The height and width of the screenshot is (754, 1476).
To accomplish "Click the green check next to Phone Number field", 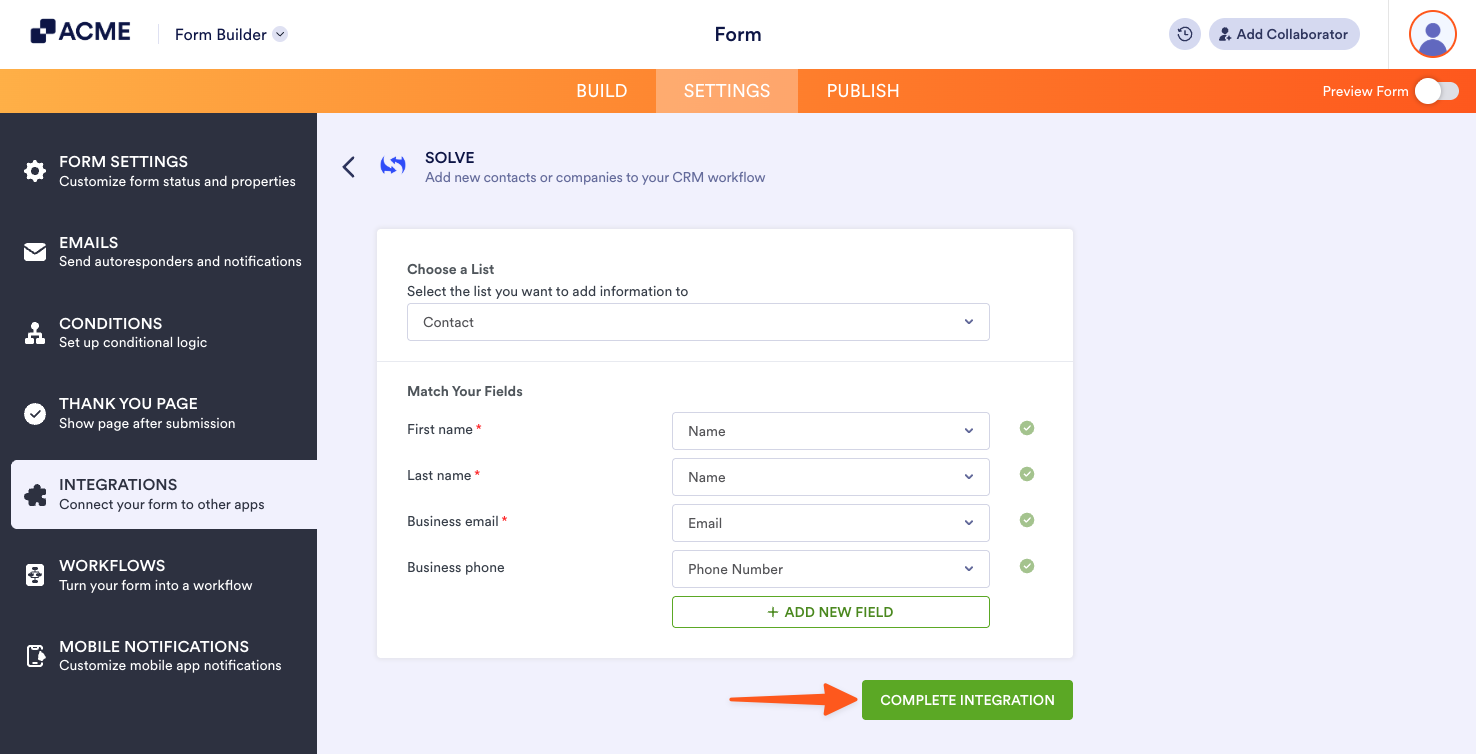I will (1026, 566).
